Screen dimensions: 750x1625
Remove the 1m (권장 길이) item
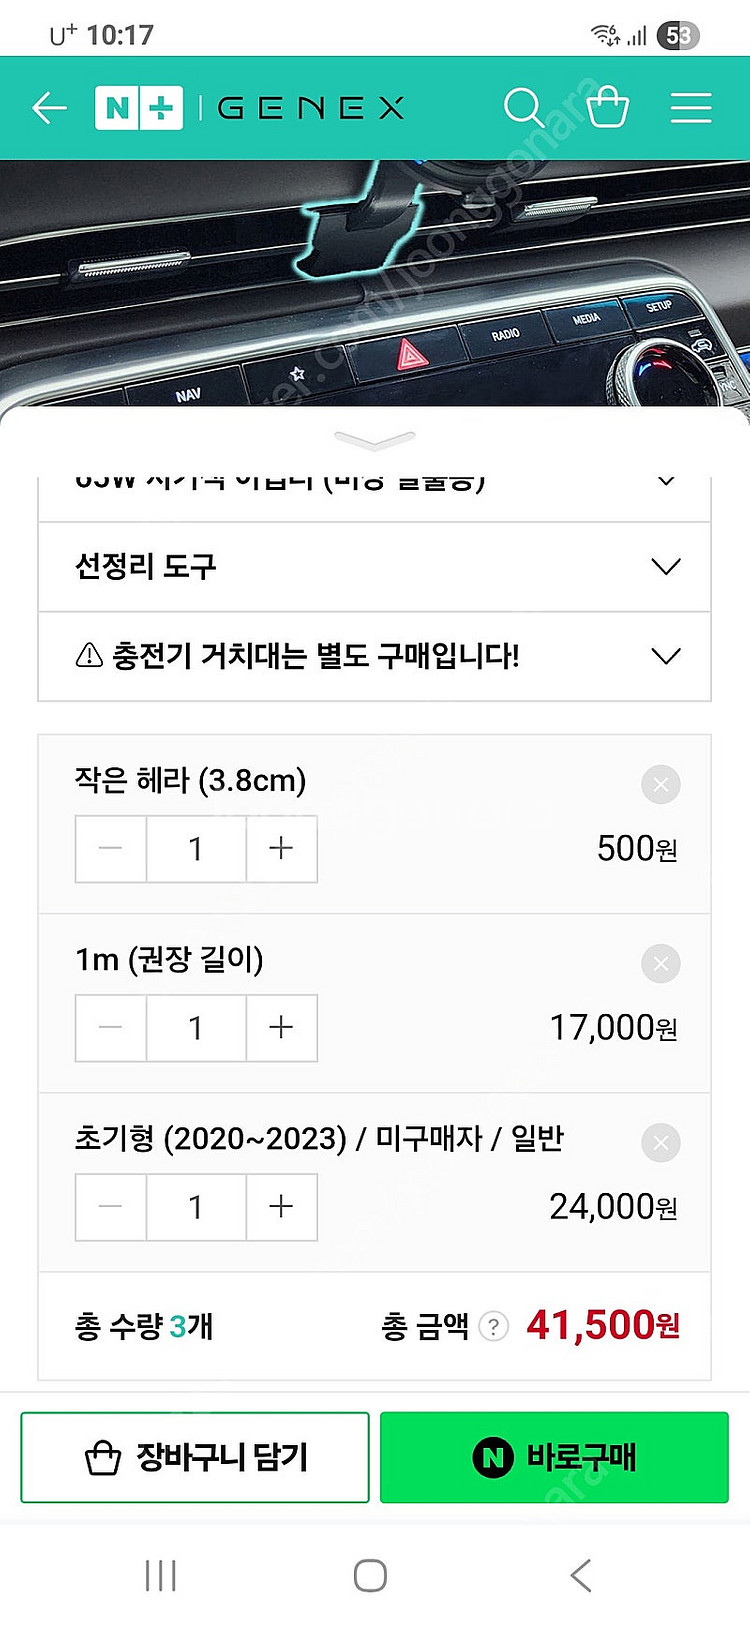pyautogui.click(x=660, y=964)
